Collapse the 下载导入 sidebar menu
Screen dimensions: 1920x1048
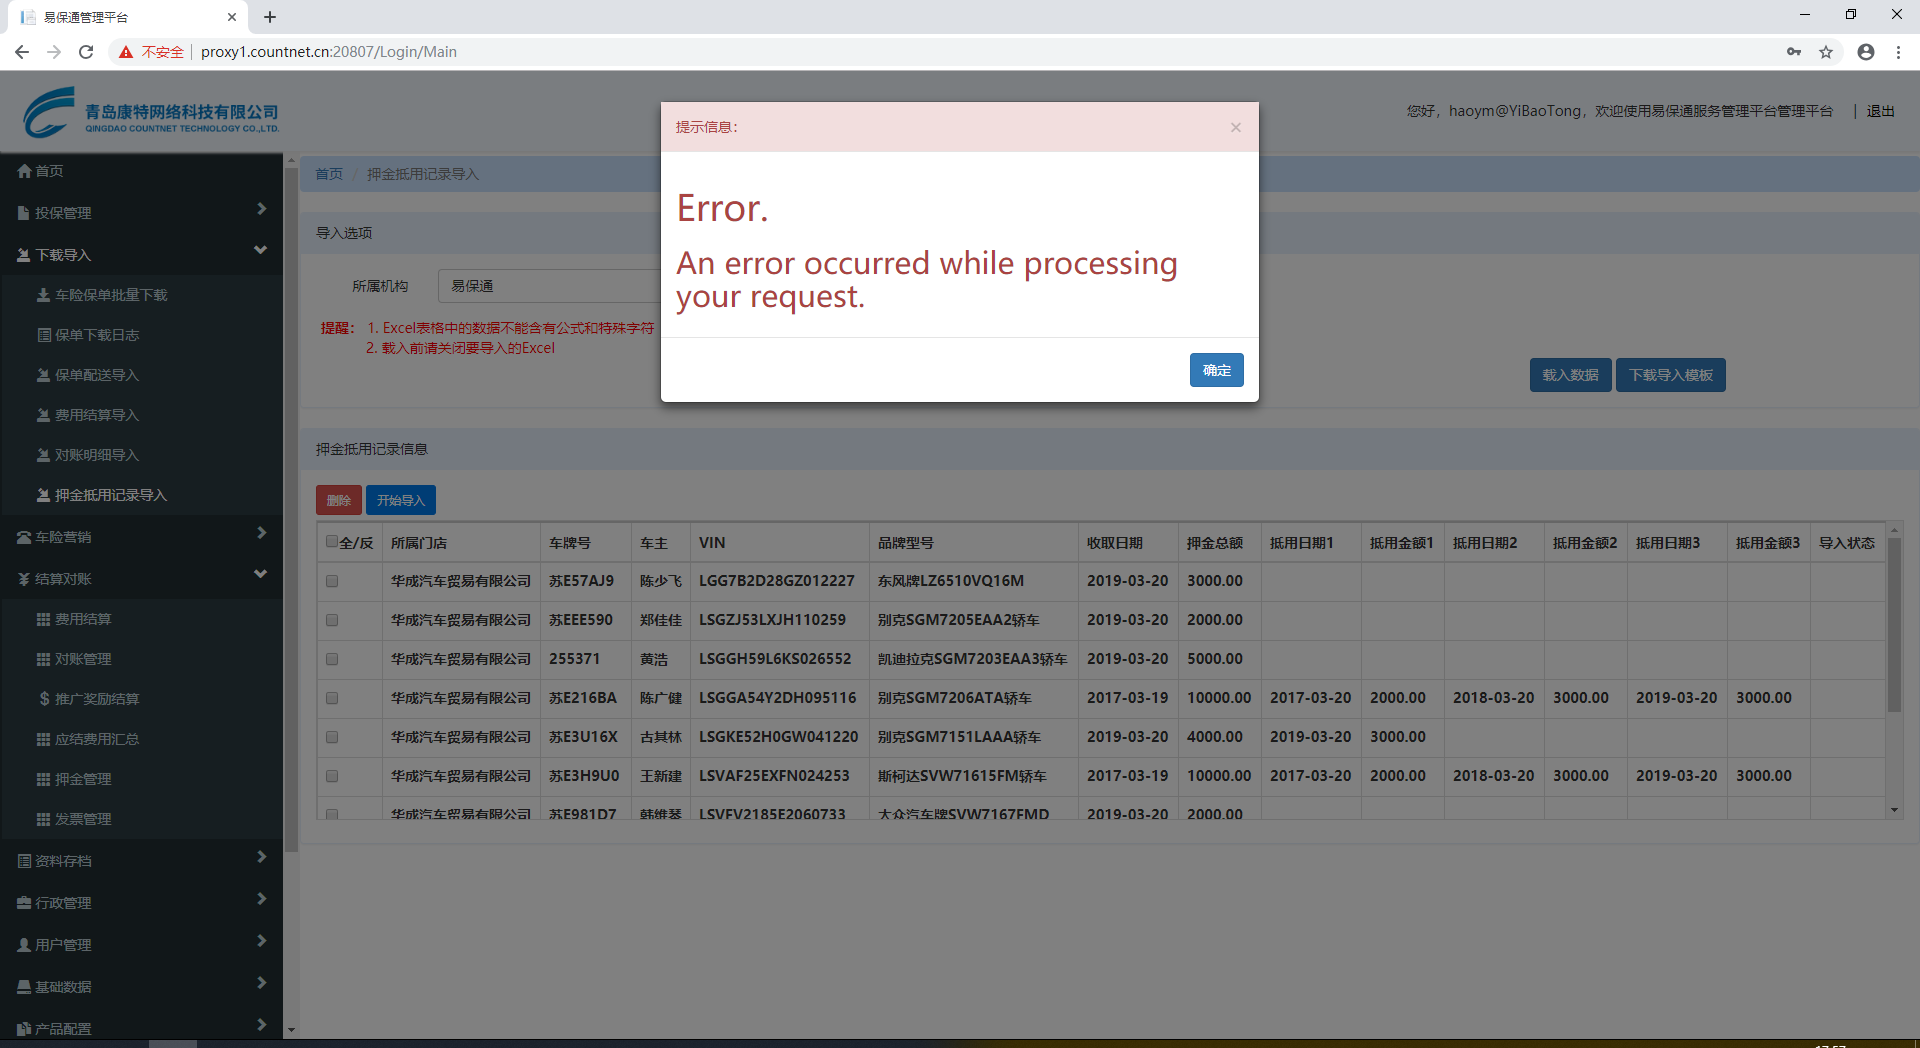pos(141,255)
